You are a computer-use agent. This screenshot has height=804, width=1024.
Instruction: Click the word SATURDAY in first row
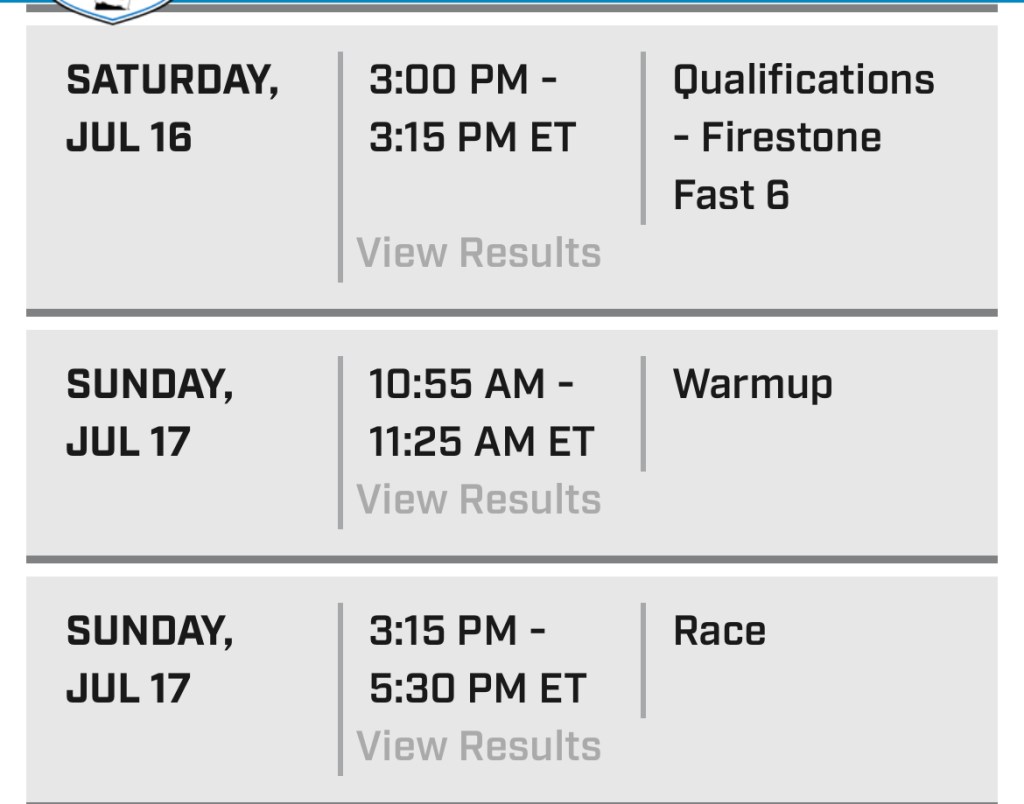[172, 80]
